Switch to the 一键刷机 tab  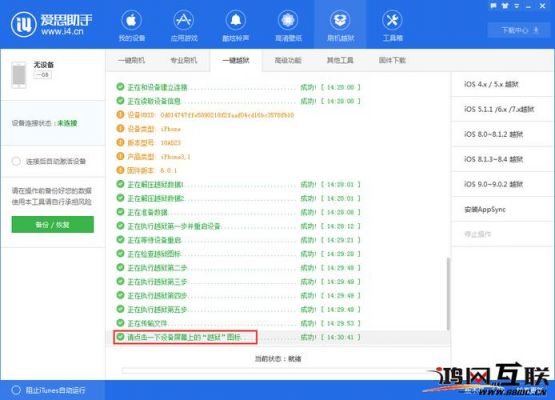(131, 61)
